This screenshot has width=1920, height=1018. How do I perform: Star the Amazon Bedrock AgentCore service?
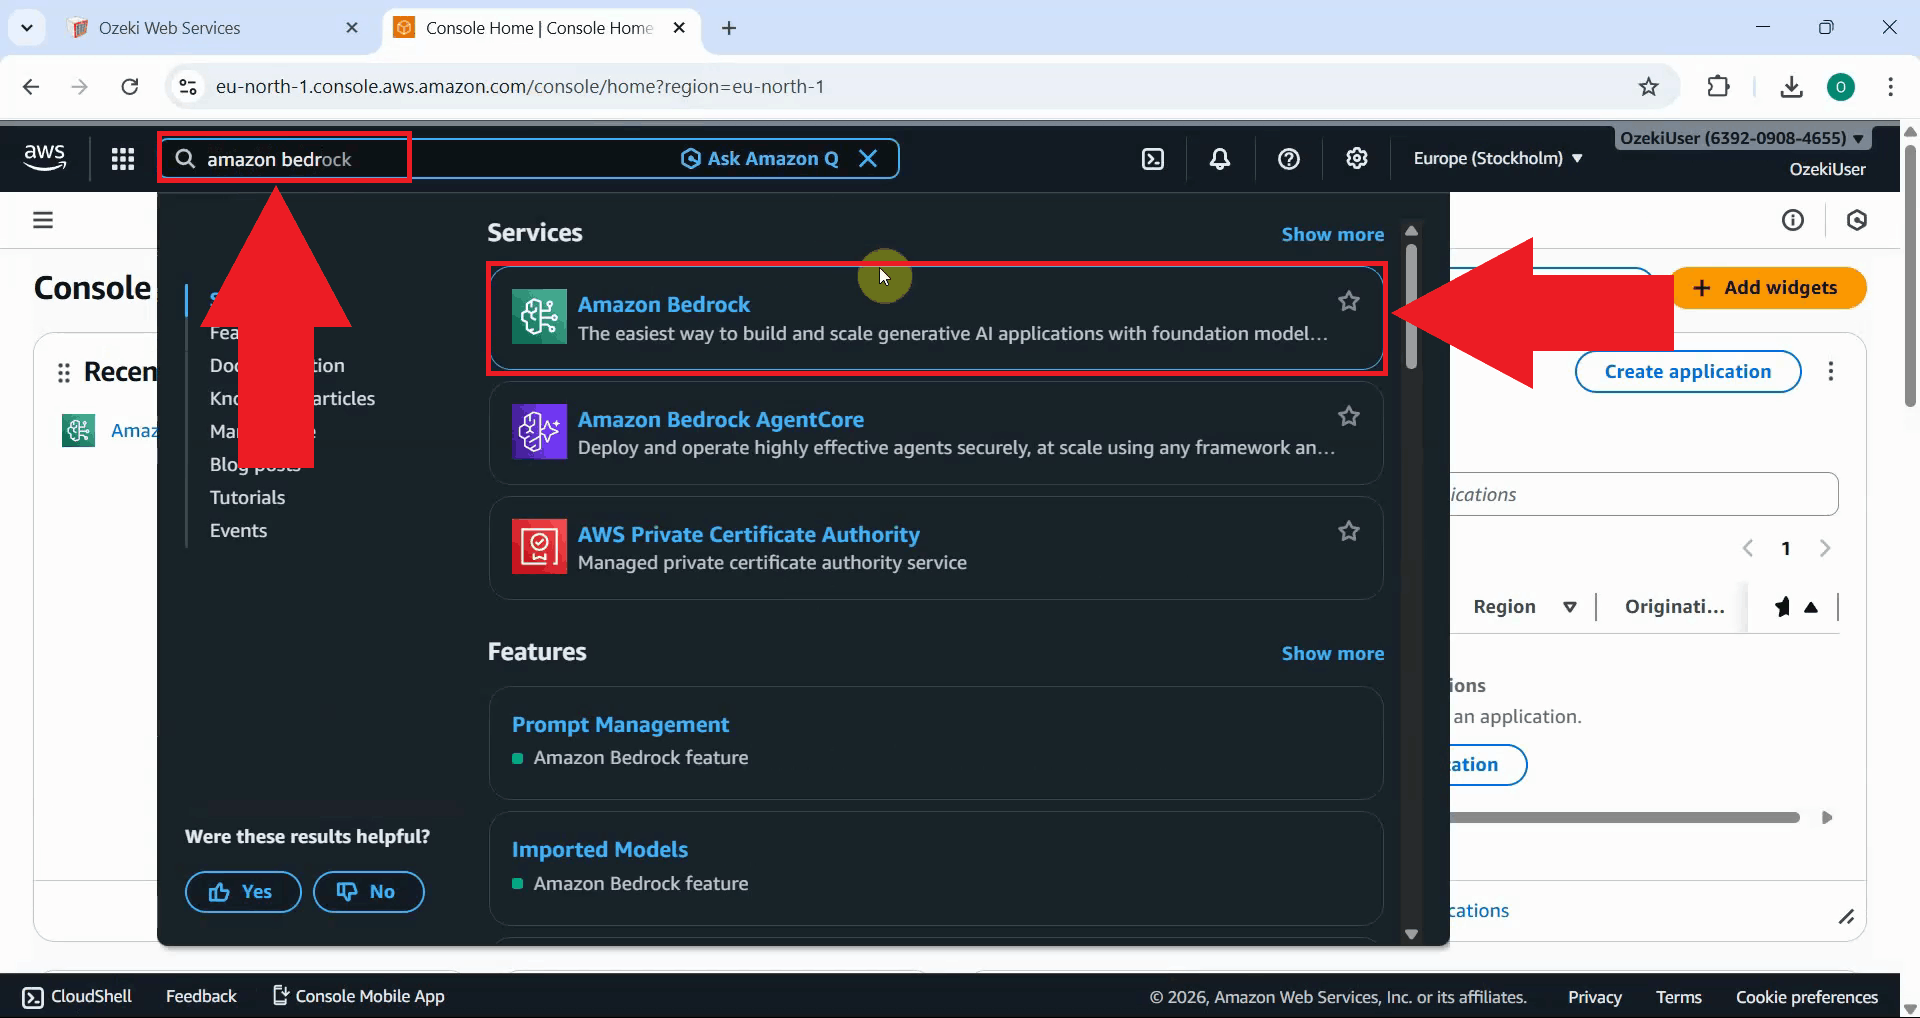point(1349,416)
